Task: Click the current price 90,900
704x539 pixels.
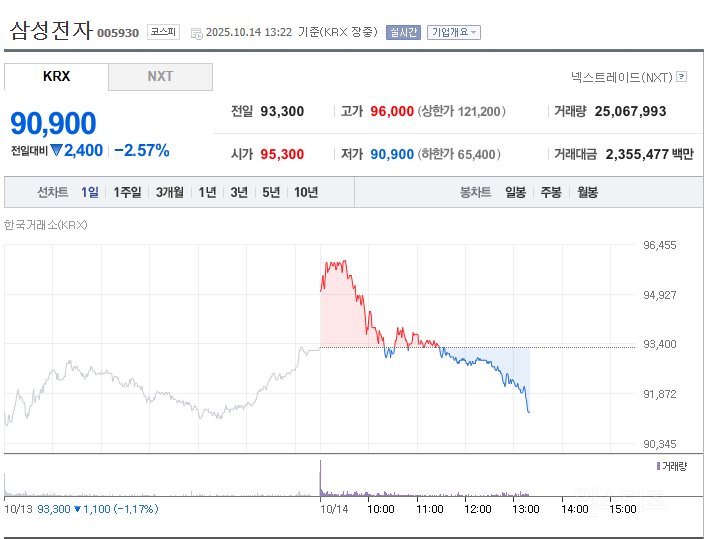Action: point(53,123)
